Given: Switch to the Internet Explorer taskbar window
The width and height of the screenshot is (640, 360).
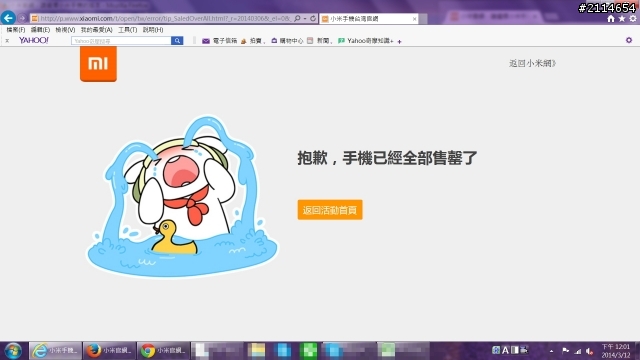Looking at the screenshot, I should coord(56,350).
